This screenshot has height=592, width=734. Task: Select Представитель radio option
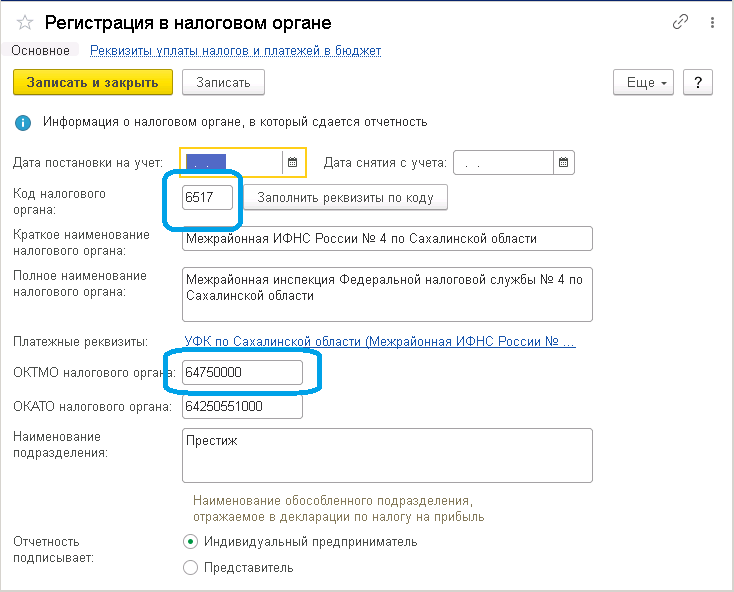[x=190, y=568]
